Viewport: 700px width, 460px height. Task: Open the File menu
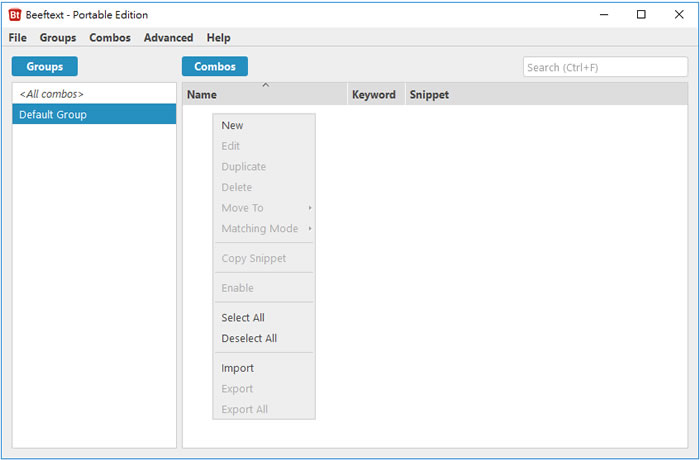point(17,38)
